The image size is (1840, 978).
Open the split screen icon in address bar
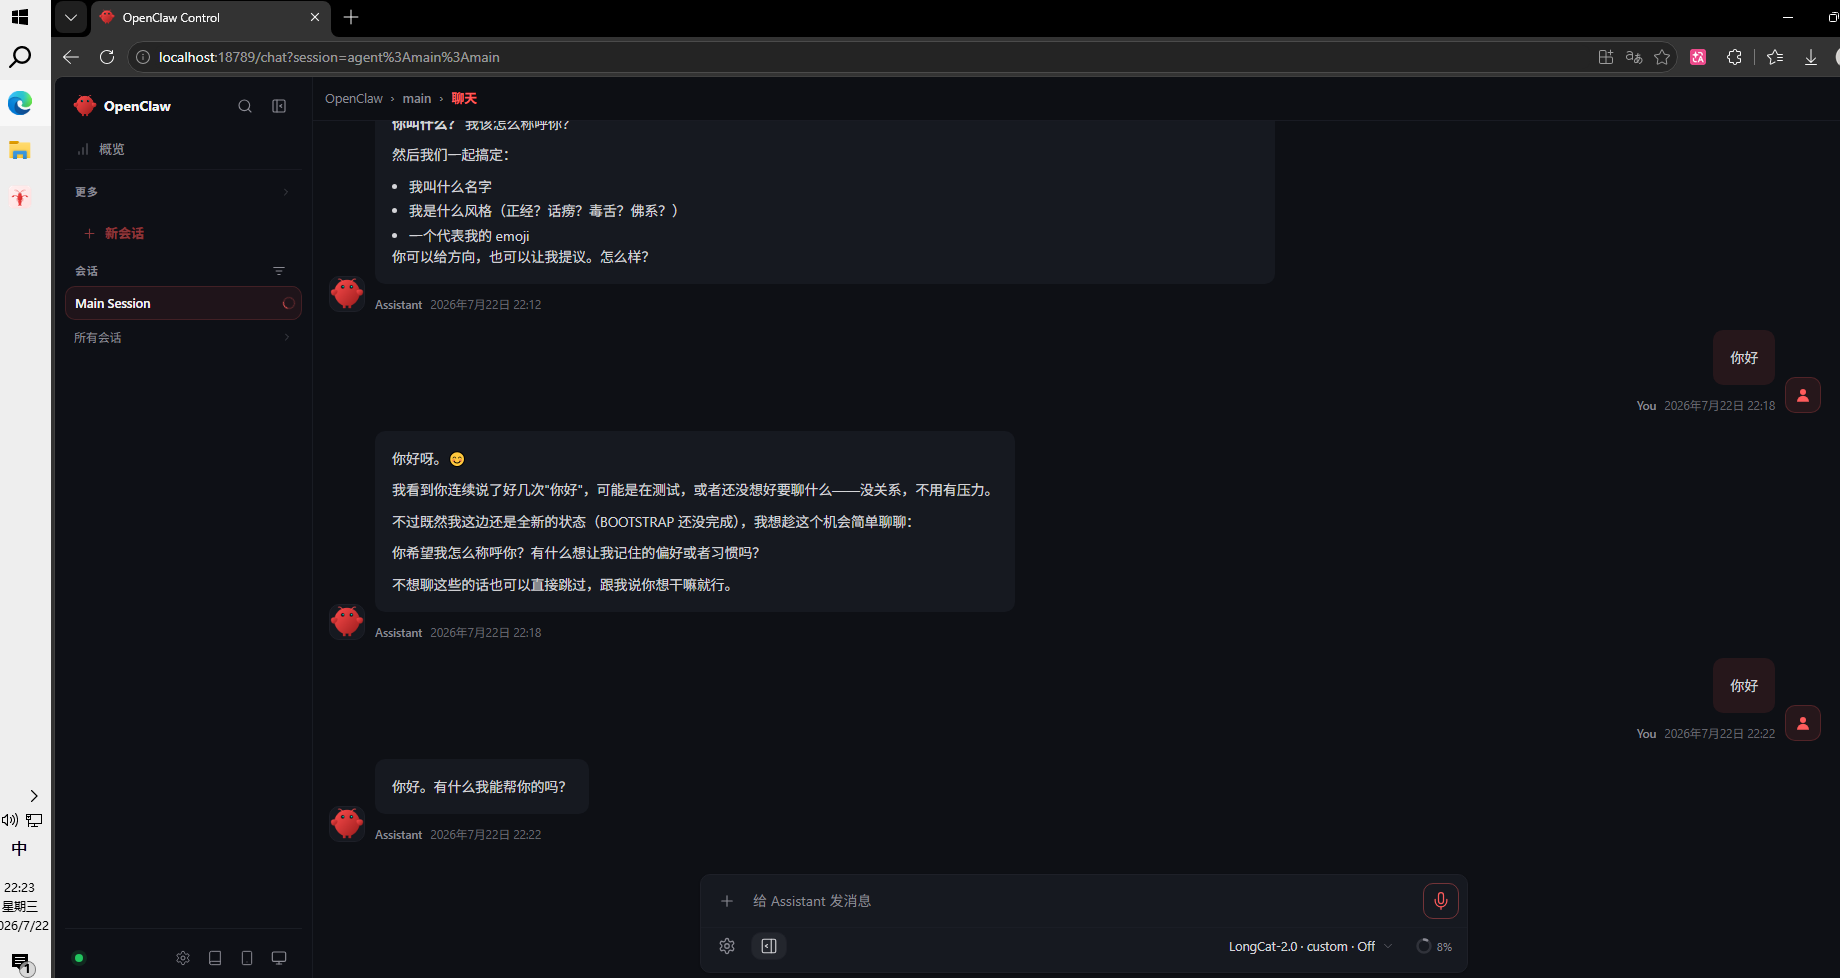pos(1606,57)
